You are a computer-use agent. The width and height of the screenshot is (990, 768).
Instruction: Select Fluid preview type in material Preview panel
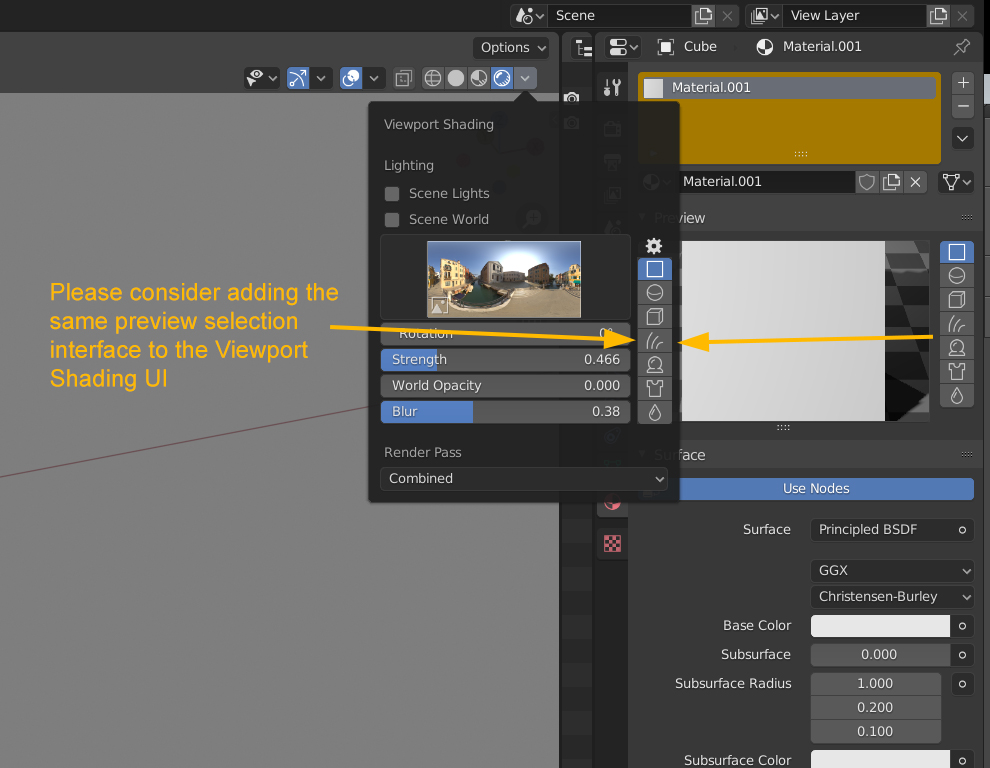[957, 396]
